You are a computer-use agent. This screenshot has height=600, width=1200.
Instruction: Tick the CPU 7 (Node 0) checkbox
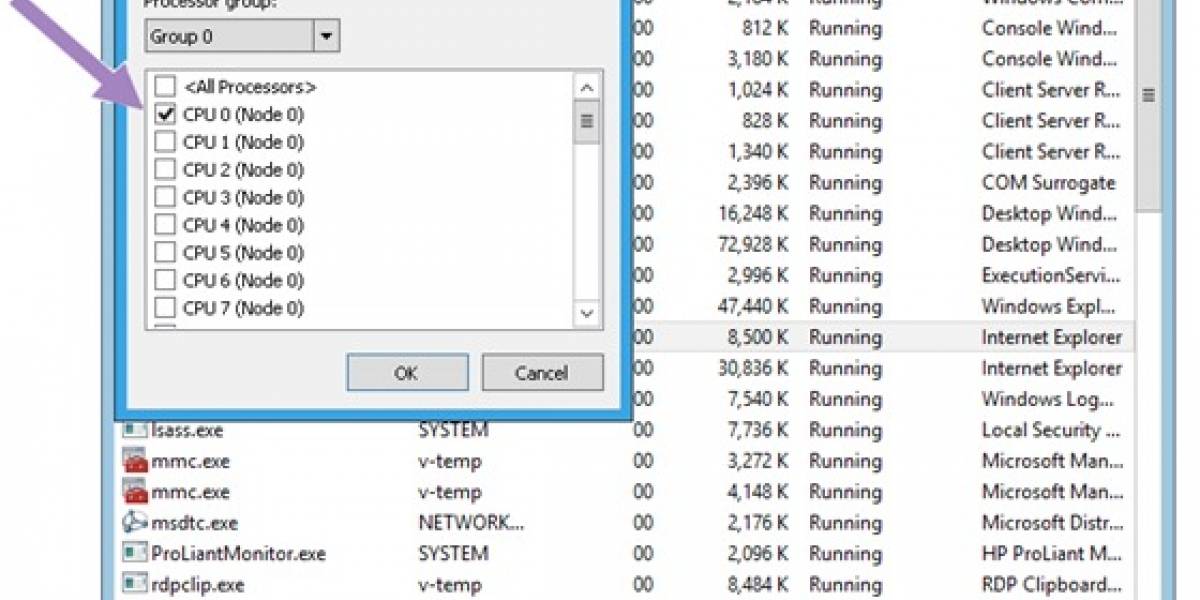tap(165, 308)
